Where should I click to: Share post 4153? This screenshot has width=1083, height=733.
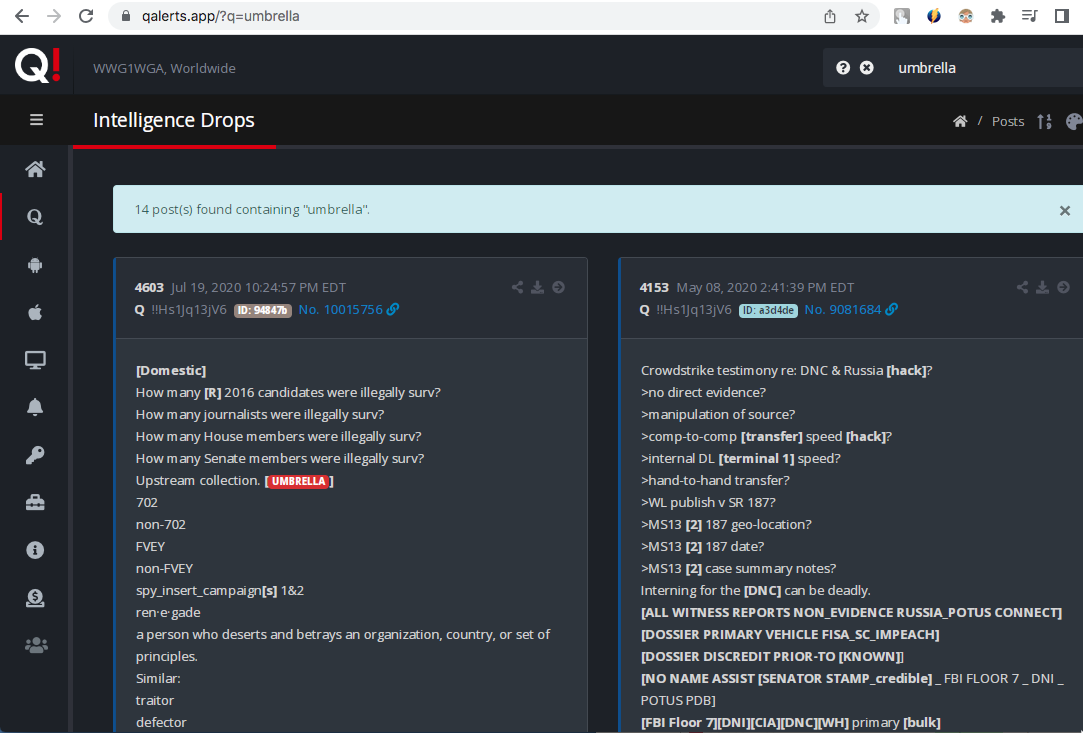pyautogui.click(x=1022, y=287)
